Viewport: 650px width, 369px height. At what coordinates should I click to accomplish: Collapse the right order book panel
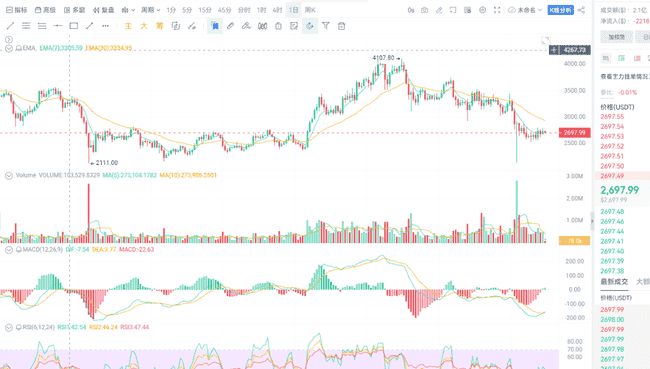coord(592,221)
